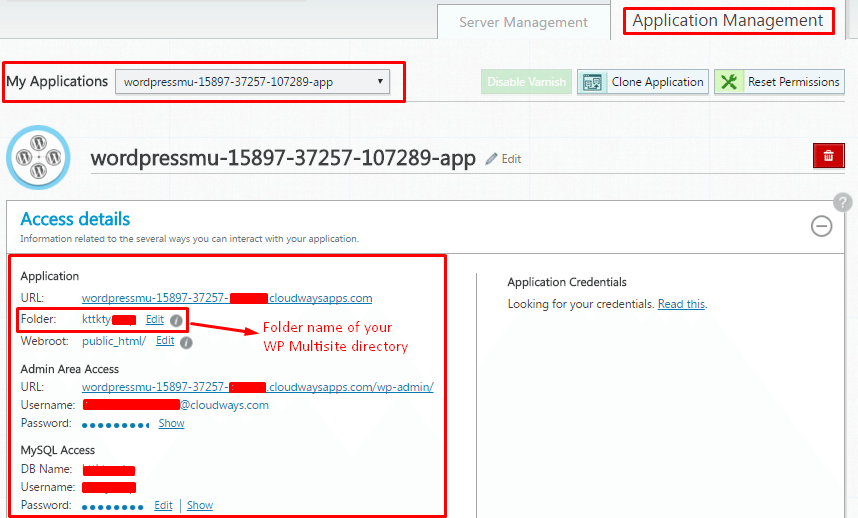Screen dimensions: 858x518
Task: Click the Reset Permissions button
Action: tap(779, 82)
